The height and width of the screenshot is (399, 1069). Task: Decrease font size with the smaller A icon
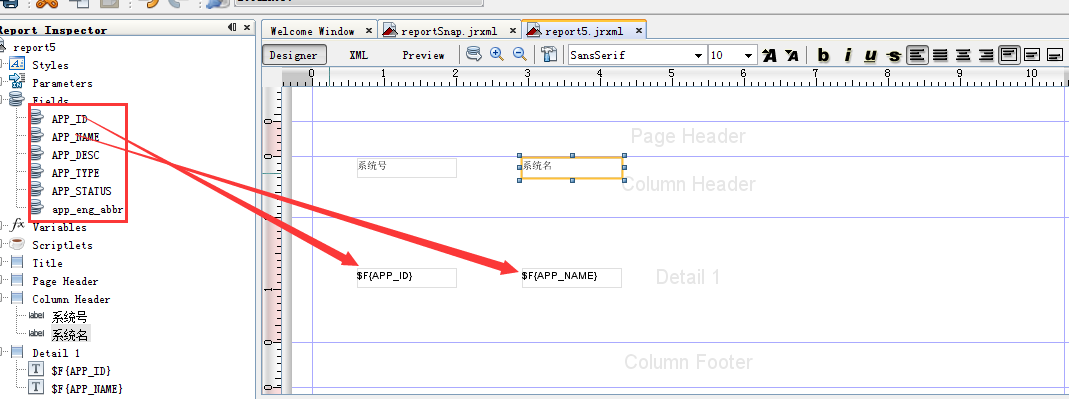point(792,55)
